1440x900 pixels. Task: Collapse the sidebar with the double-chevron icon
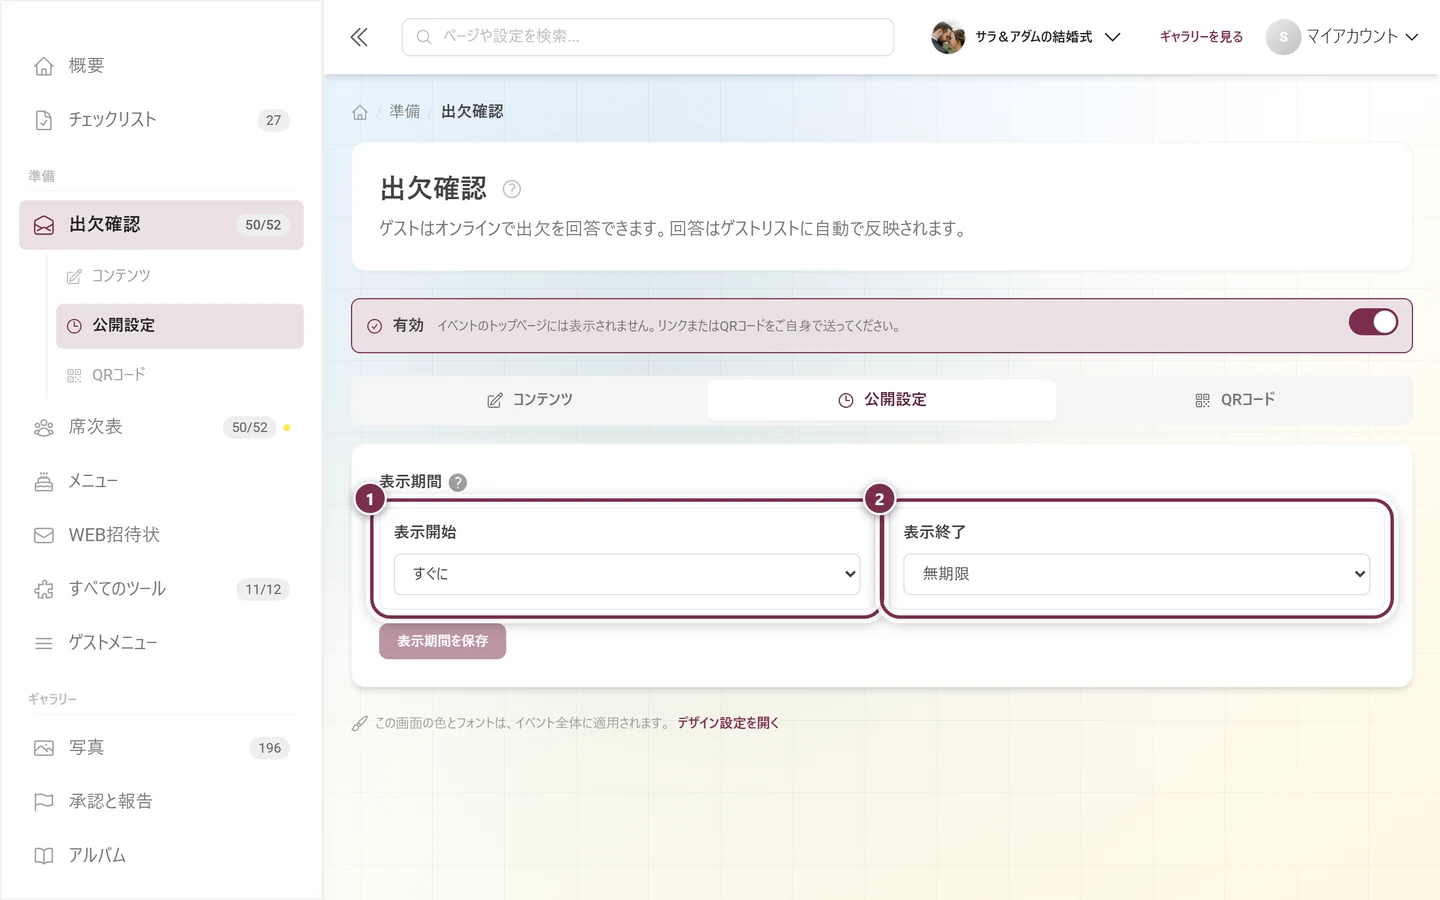[x=359, y=37]
